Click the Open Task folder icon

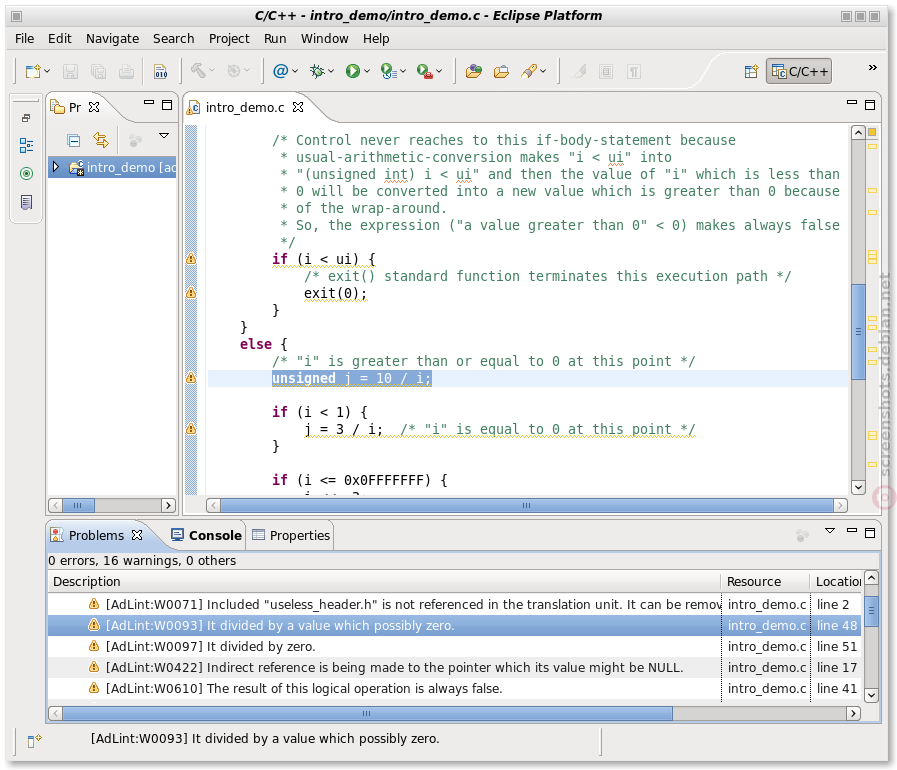pos(501,71)
